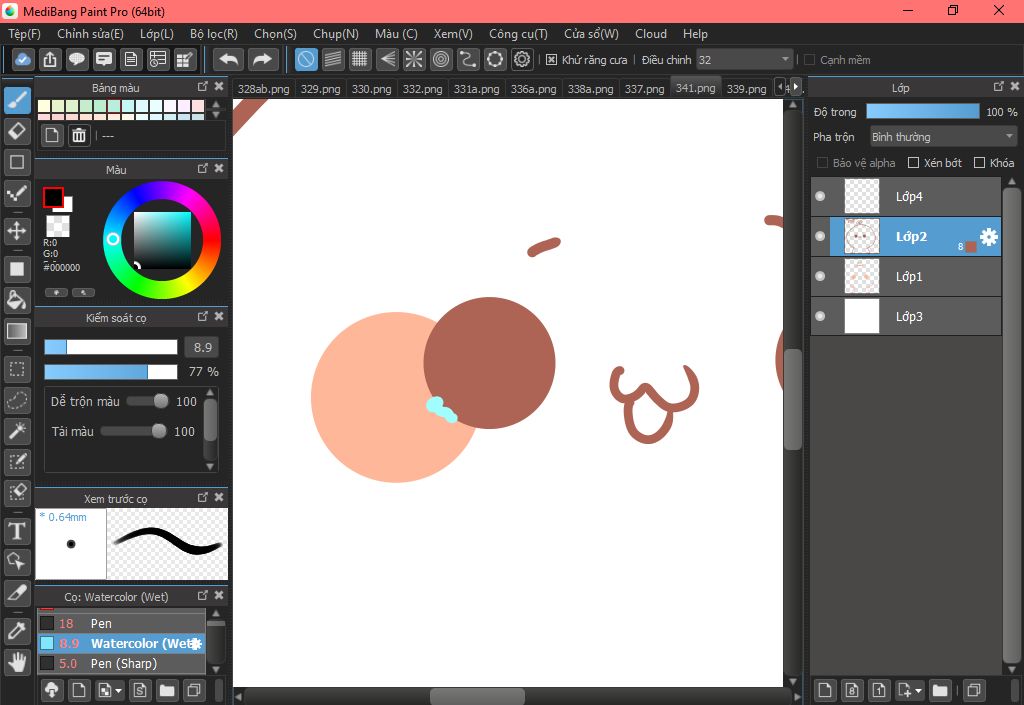Open Pha trộn blend mode dropdown
The image size is (1024, 705).
click(x=943, y=136)
